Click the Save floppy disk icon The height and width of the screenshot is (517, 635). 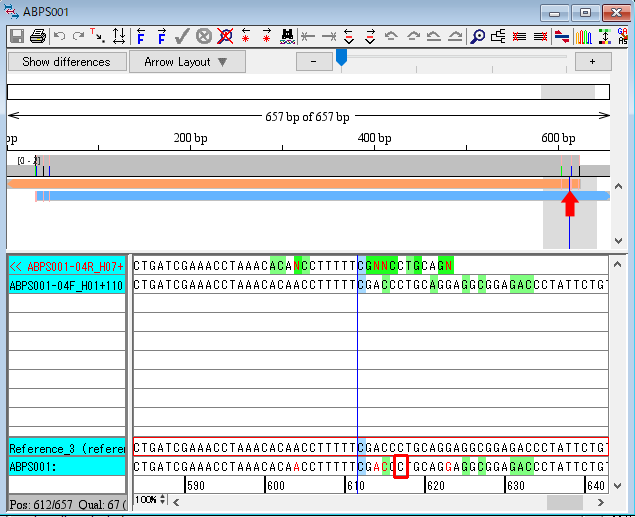tap(16, 36)
